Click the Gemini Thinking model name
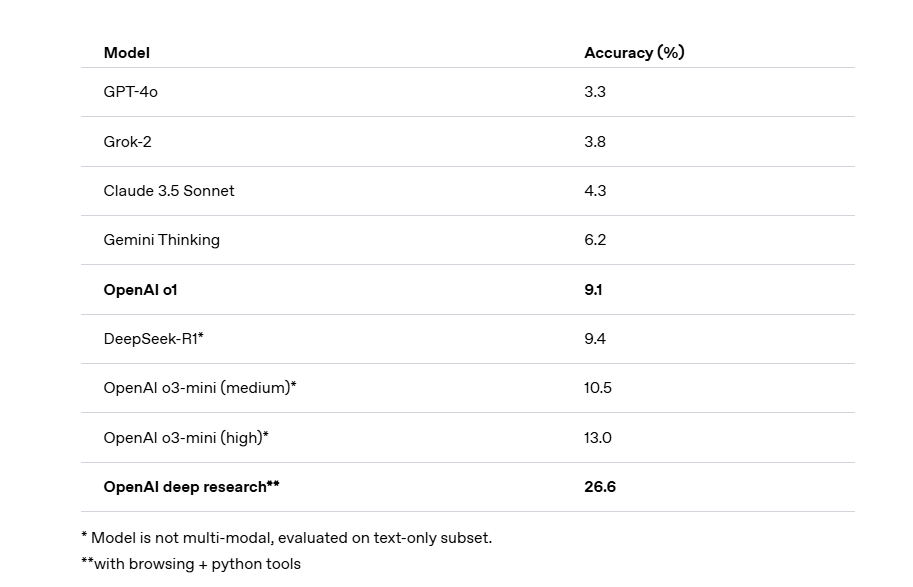The width and height of the screenshot is (913, 587). [x=162, y=239]
